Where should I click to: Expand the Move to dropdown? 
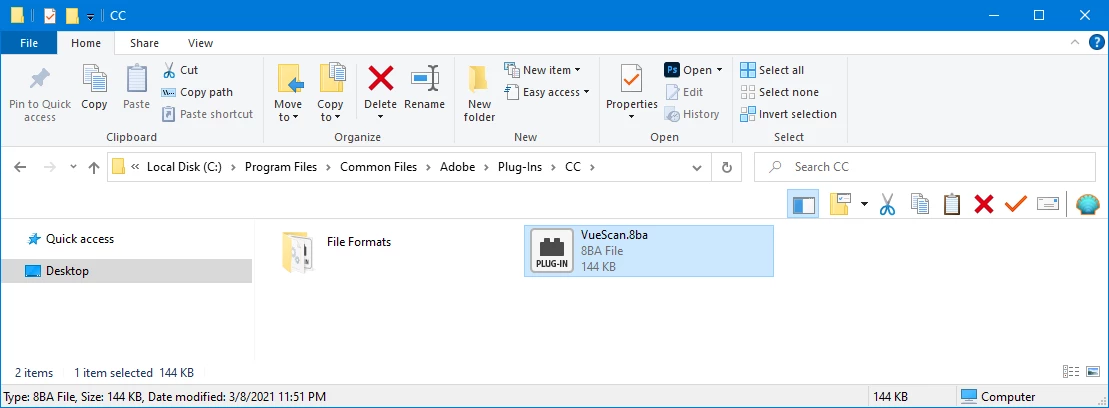(295, 117)
